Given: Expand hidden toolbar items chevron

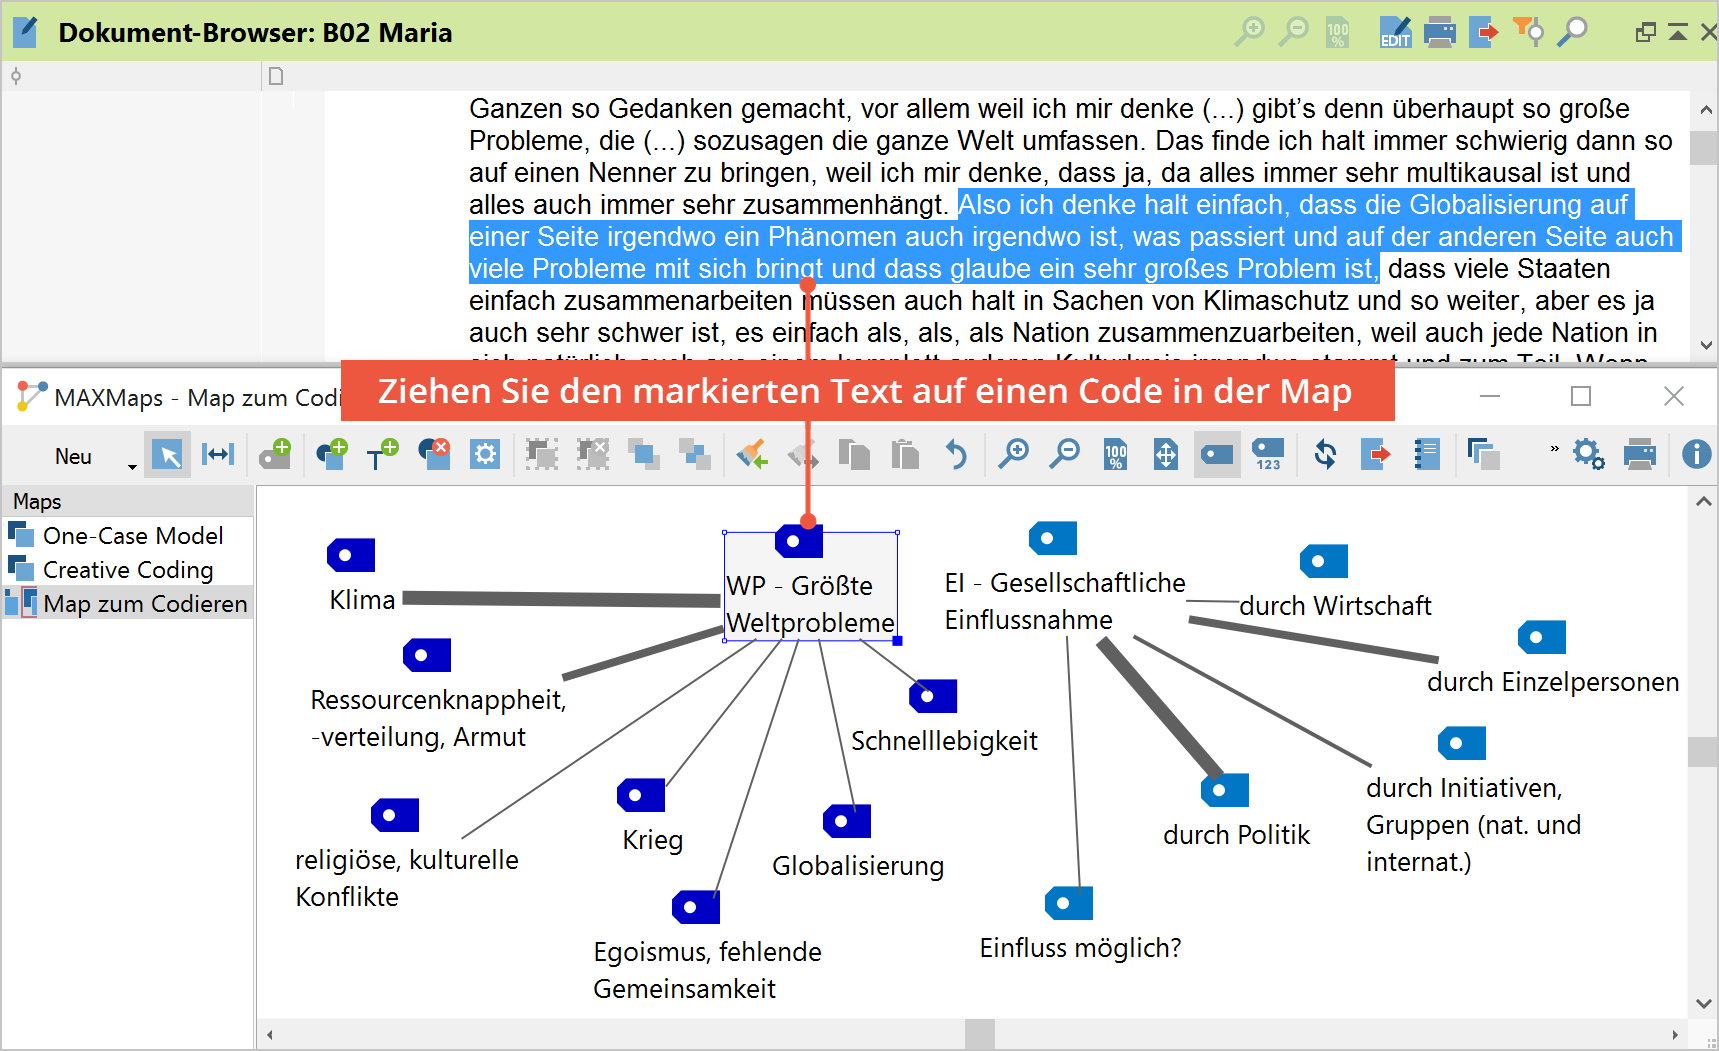Looking at the screenshot, I should click(x=1554, y=449).
